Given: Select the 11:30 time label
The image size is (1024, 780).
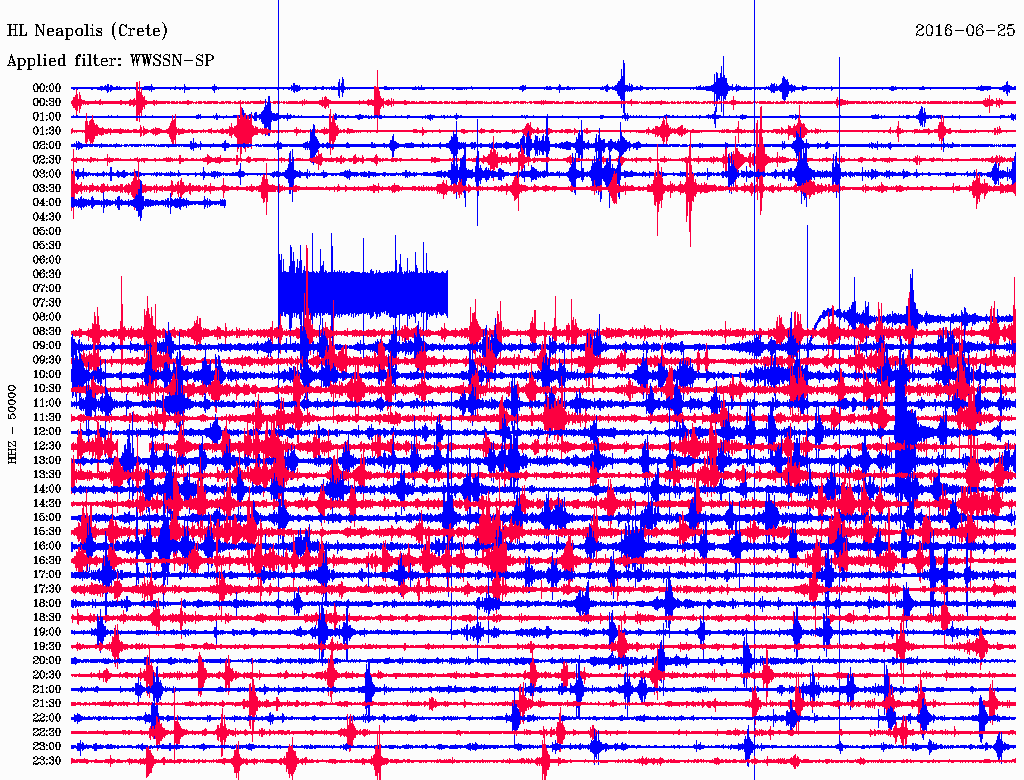Looking at the screenshot, I should tap(47, 417).
